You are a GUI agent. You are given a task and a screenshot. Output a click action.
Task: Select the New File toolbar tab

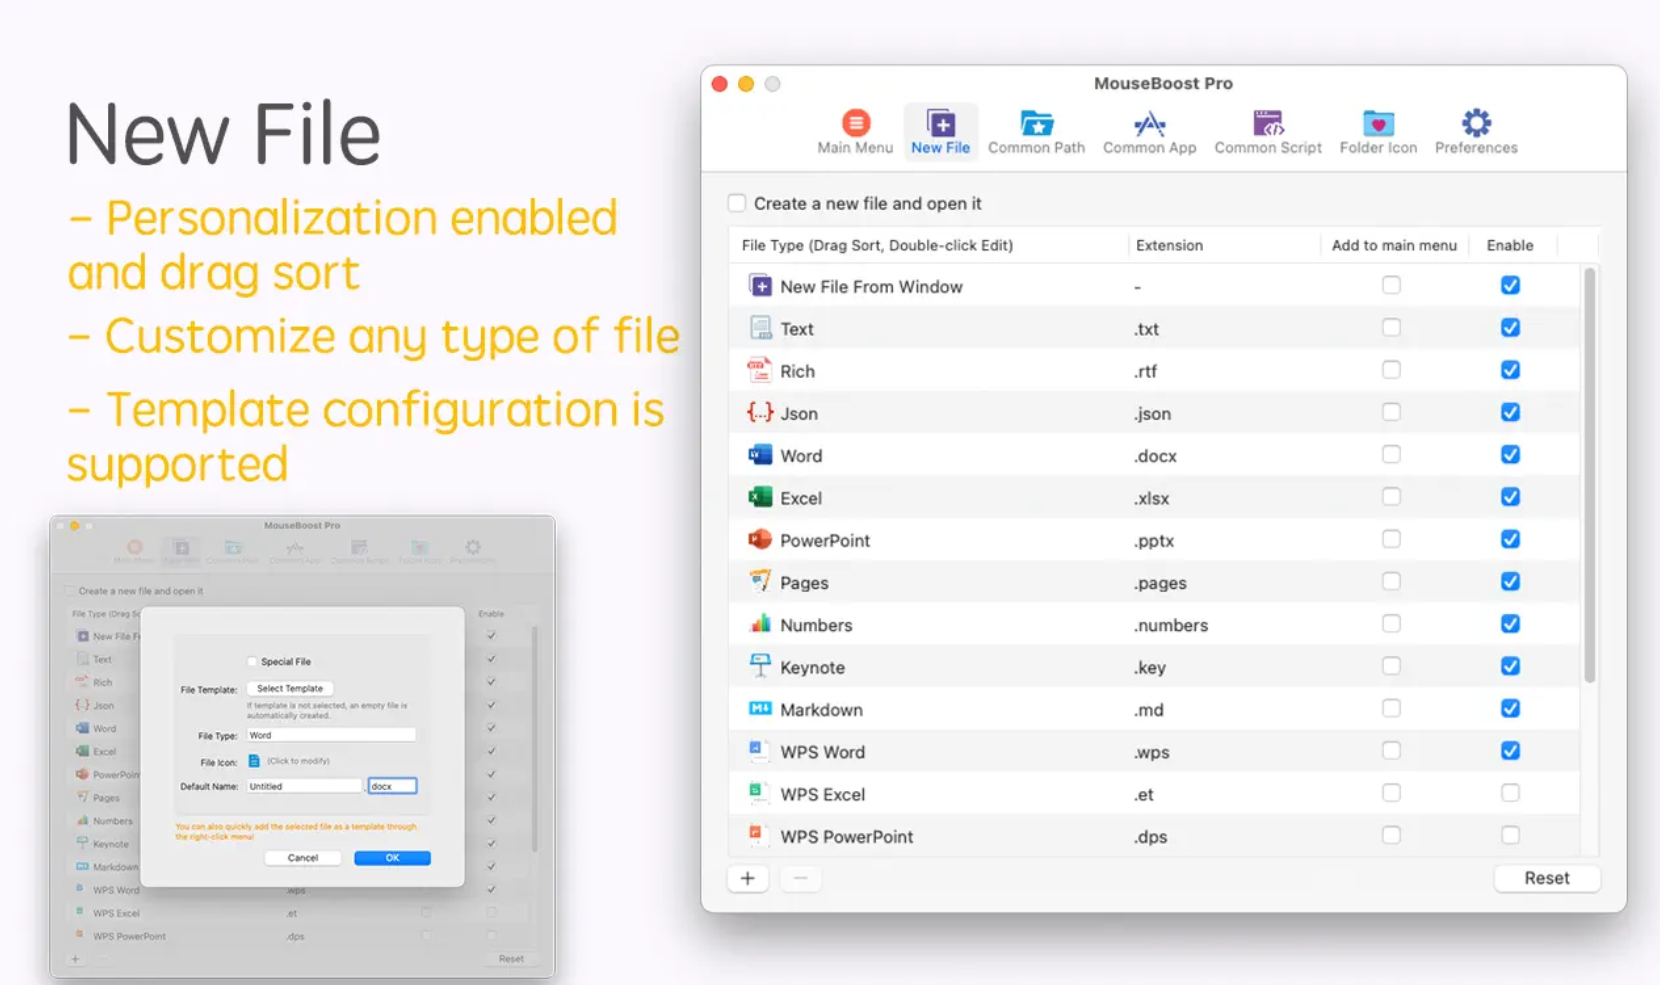point(940,132)
